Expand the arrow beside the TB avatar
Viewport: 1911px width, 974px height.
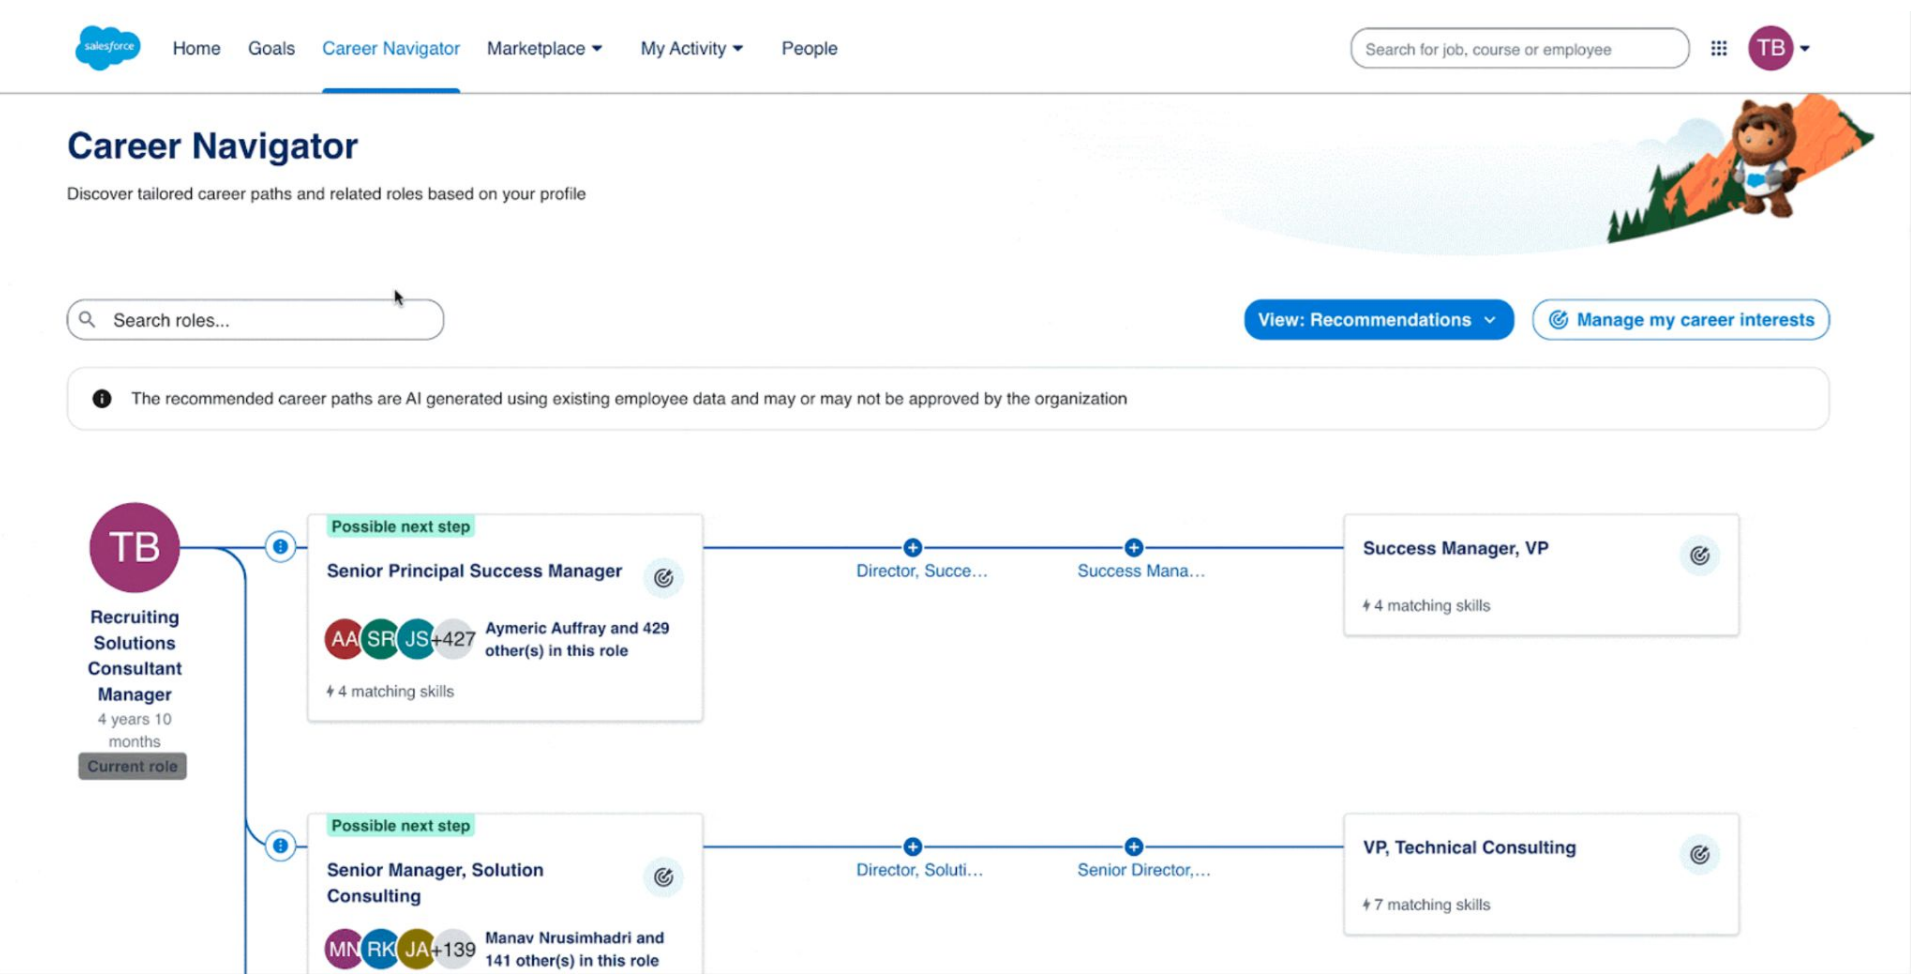point(1805,48)
